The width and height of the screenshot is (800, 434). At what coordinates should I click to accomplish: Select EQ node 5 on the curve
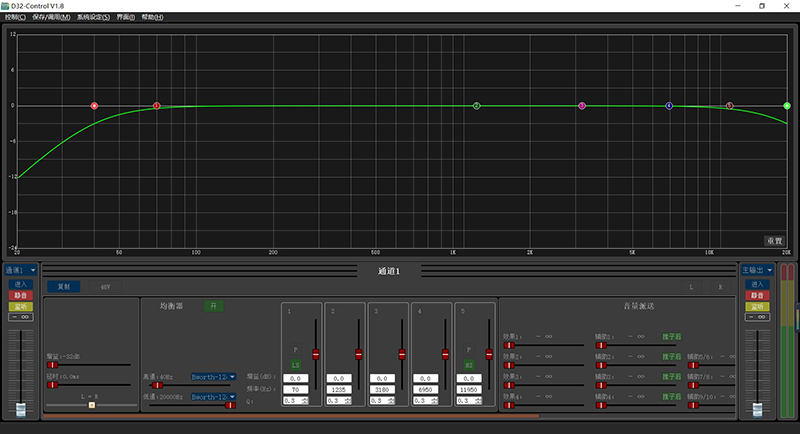click(x=729, y=105)
